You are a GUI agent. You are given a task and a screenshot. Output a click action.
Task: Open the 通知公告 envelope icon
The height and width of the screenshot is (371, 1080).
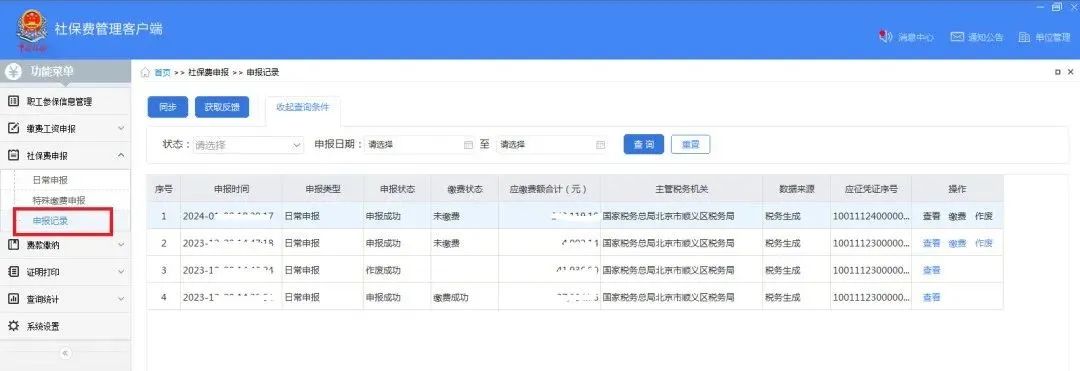tap(957, 36)
